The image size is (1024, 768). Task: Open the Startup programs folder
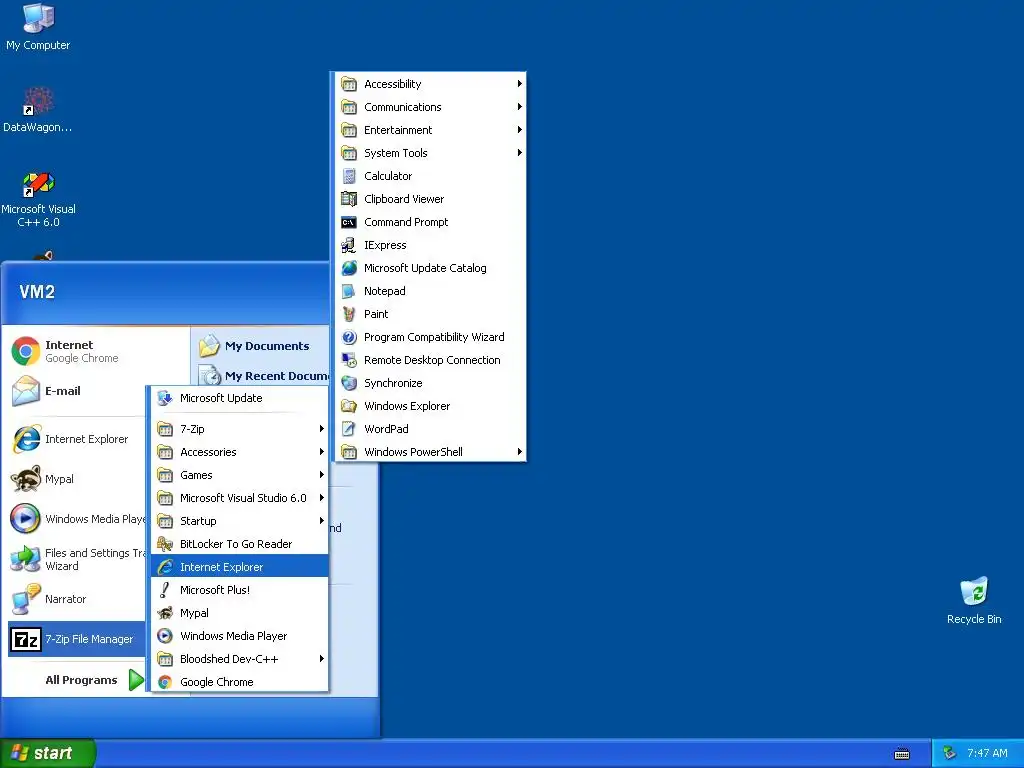point(240,520)
